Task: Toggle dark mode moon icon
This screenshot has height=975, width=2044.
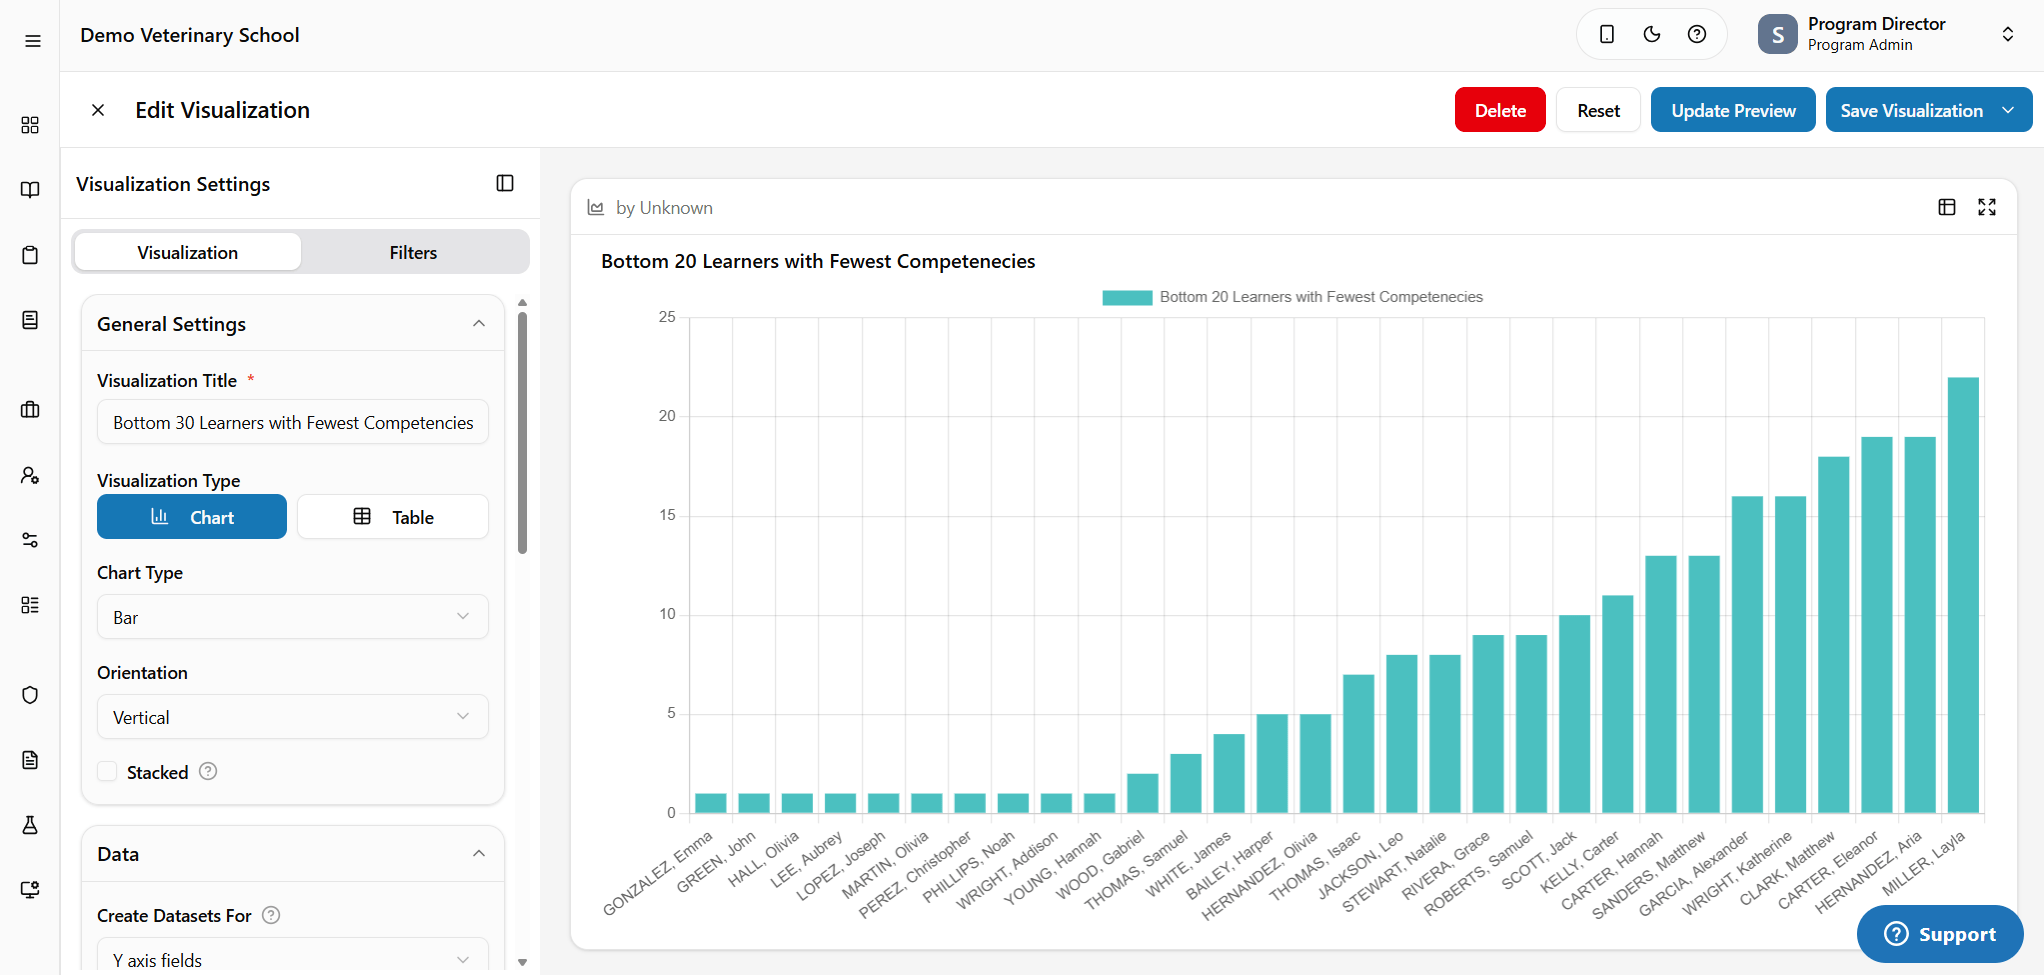Action: (x=1652, y=34)
